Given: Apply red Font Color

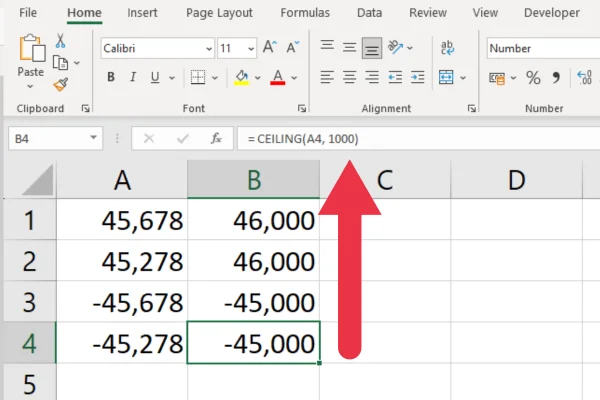Looking at the screenshot, I should (278, 77).
